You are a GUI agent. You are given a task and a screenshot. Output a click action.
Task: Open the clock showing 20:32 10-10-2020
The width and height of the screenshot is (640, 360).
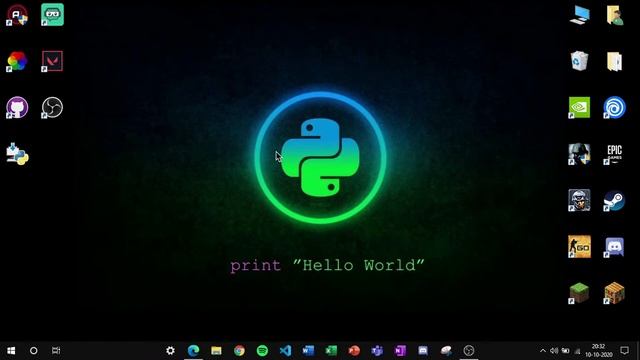599,351
